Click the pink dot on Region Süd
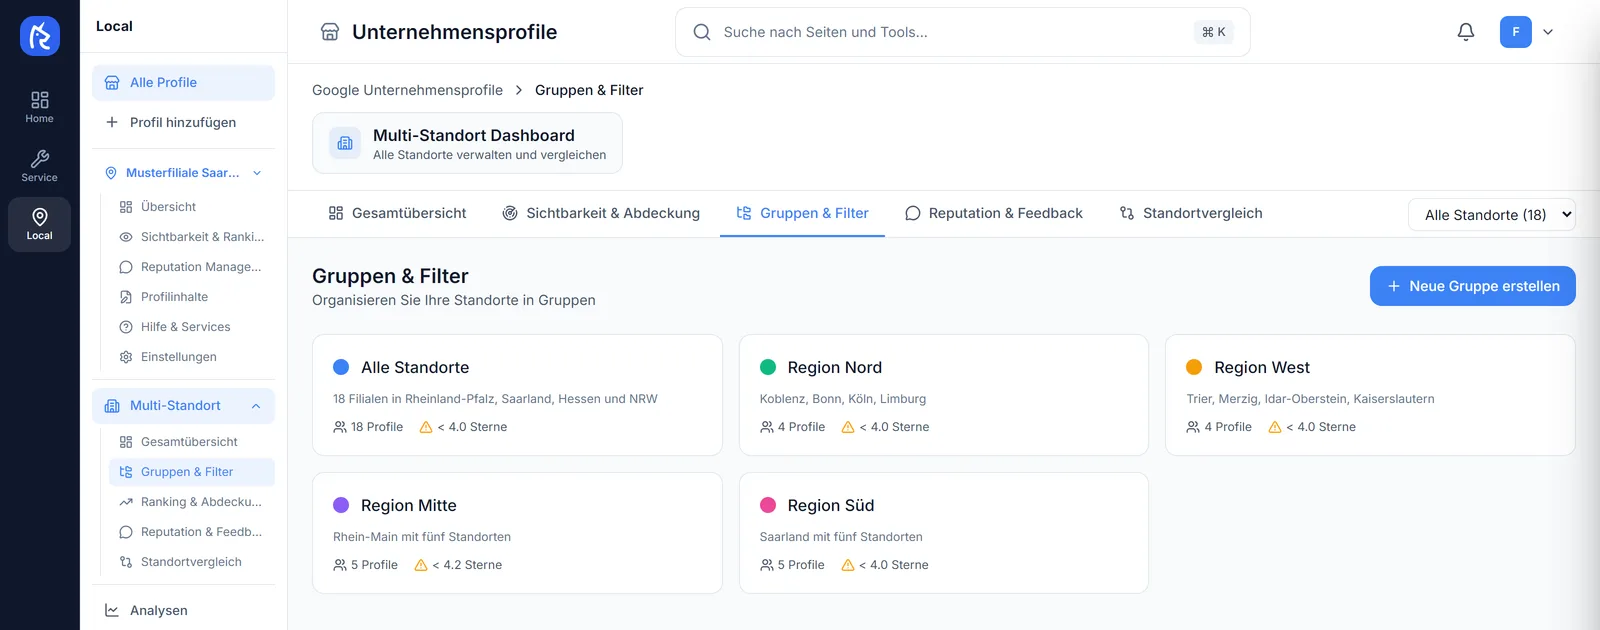1600x630 pixels. [x=768, y=505]
